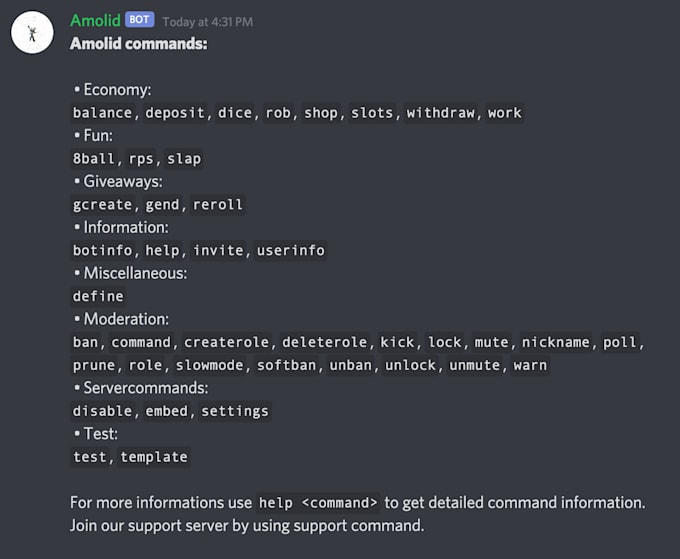The image size is (680, 559).
Task: Click the settings command under Servercommands
Action: click(x=235, y=411)
